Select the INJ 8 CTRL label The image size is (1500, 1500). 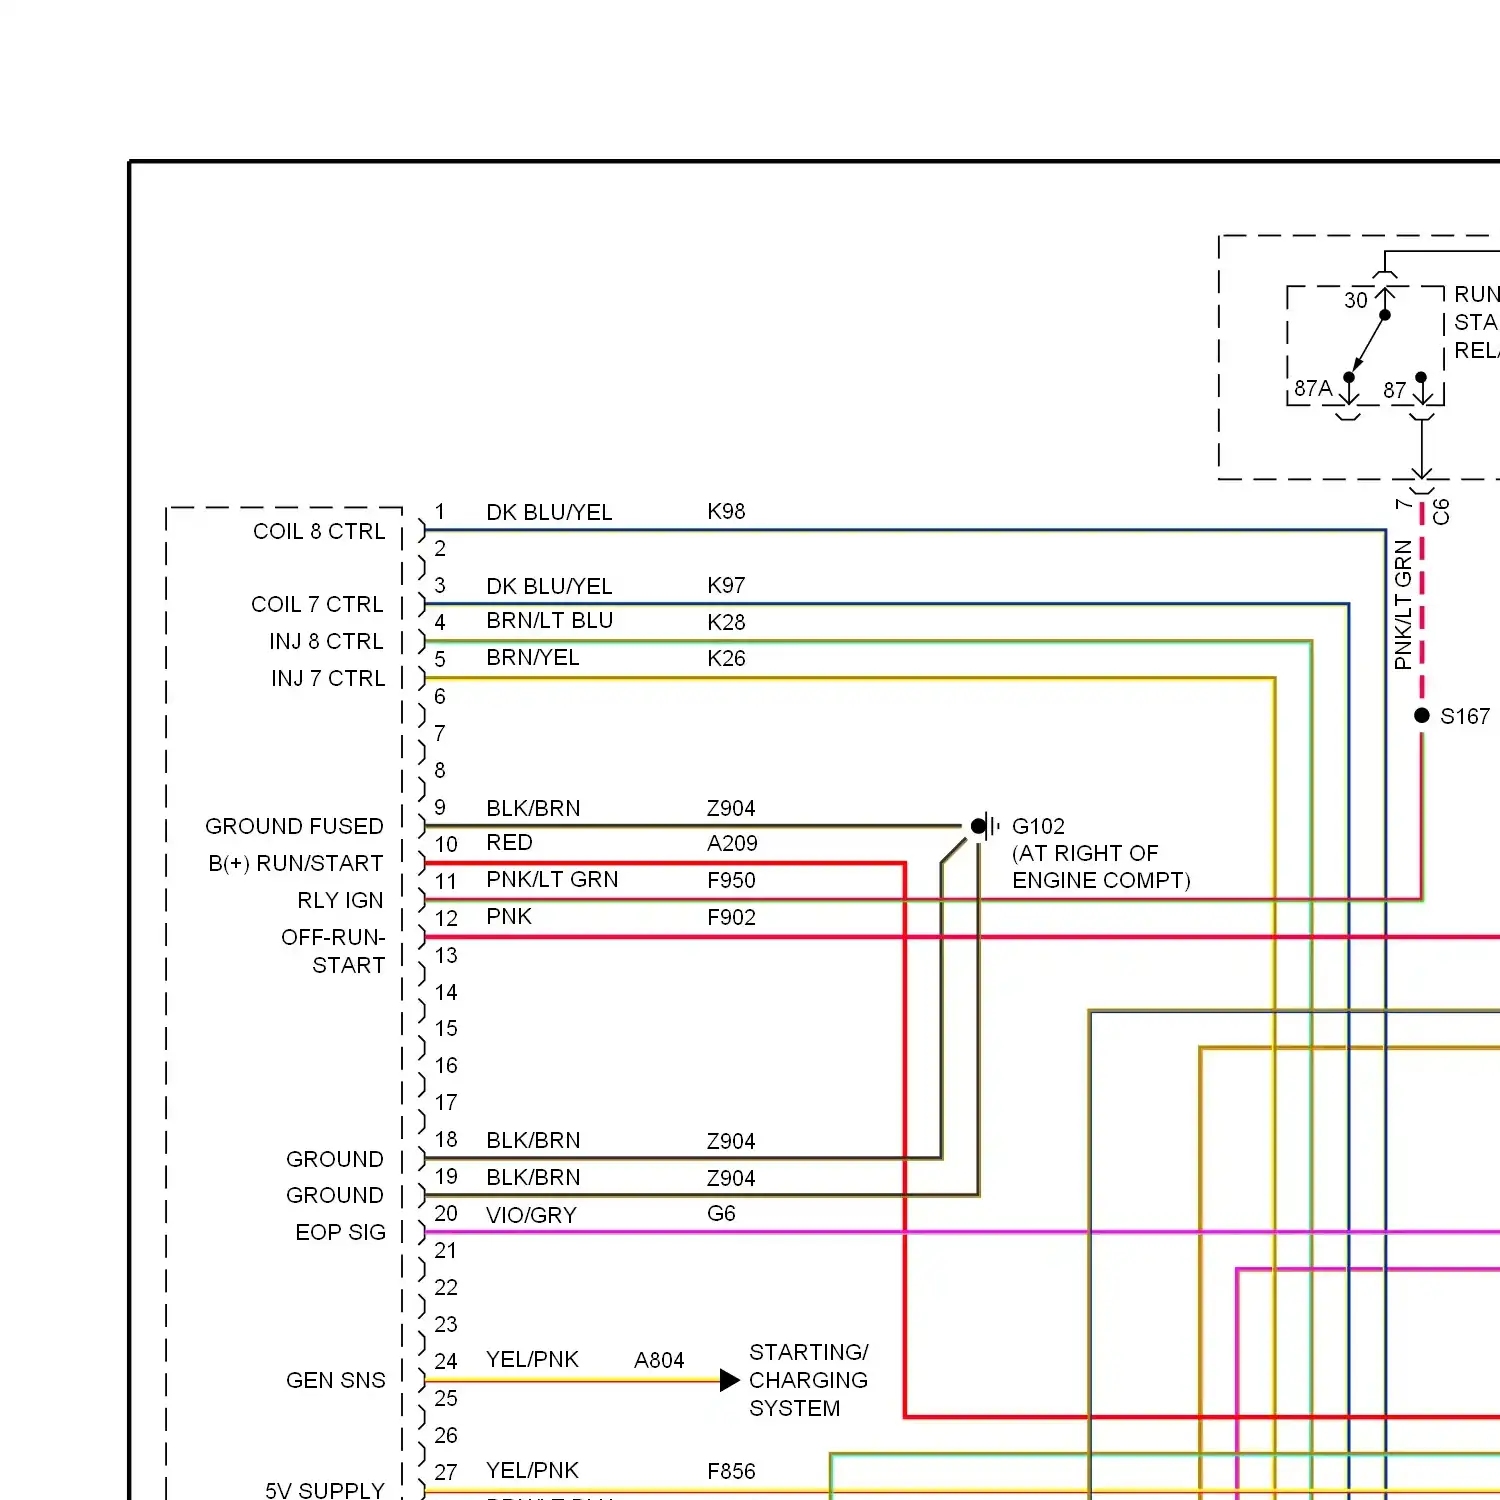click(x=326, y=641)
